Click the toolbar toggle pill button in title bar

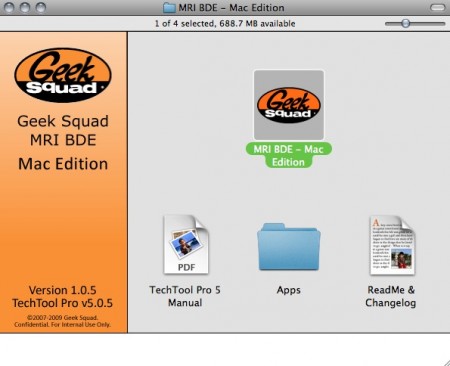438,7
